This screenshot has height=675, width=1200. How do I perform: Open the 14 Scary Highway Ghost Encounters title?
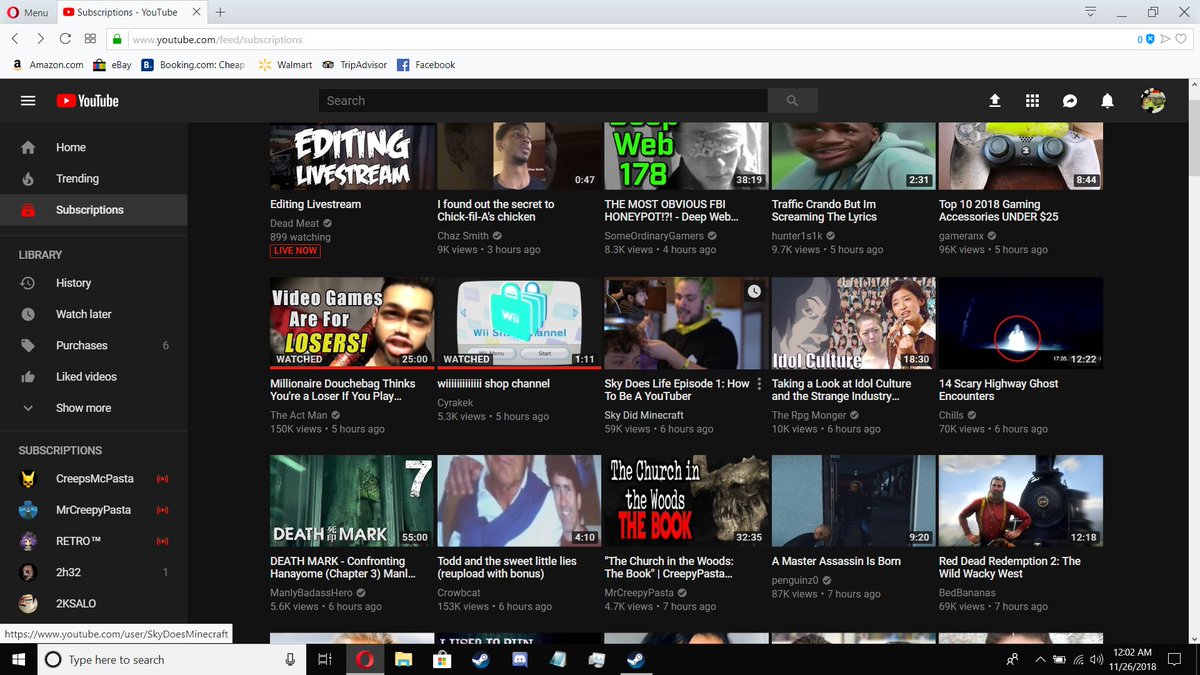coord(998,390)
